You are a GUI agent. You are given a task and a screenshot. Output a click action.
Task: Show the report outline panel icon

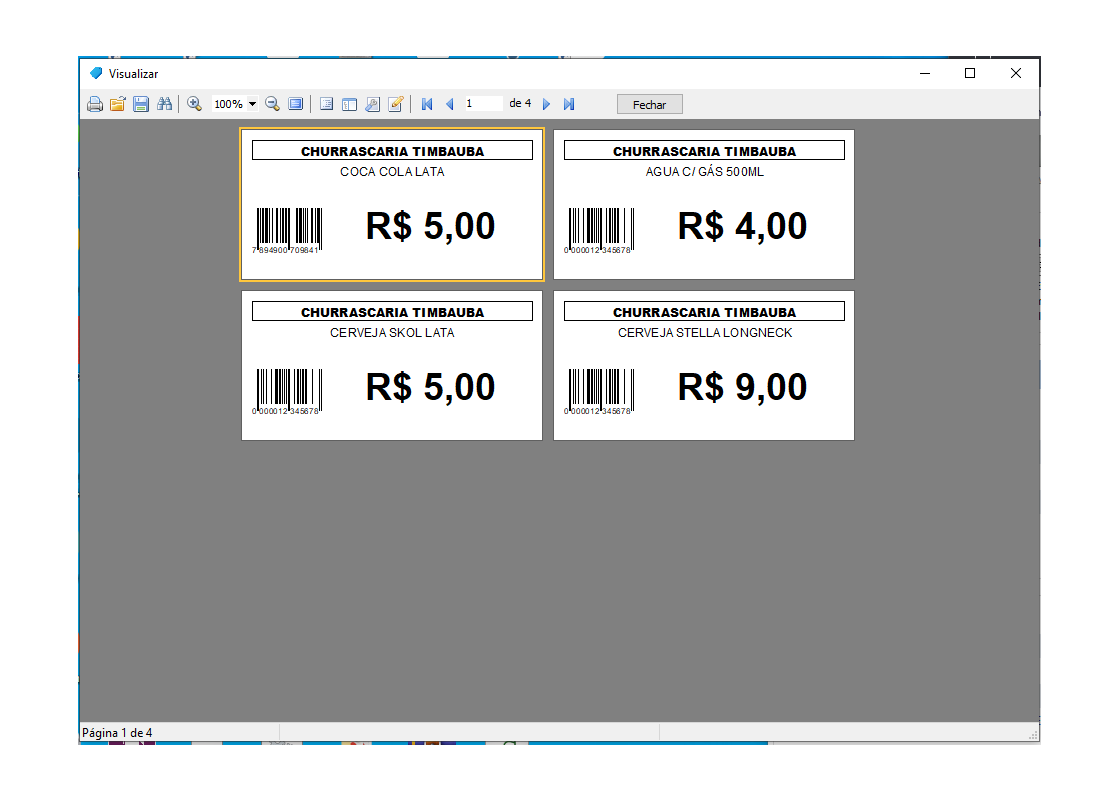pyautogui.click(x=326, y=104)
